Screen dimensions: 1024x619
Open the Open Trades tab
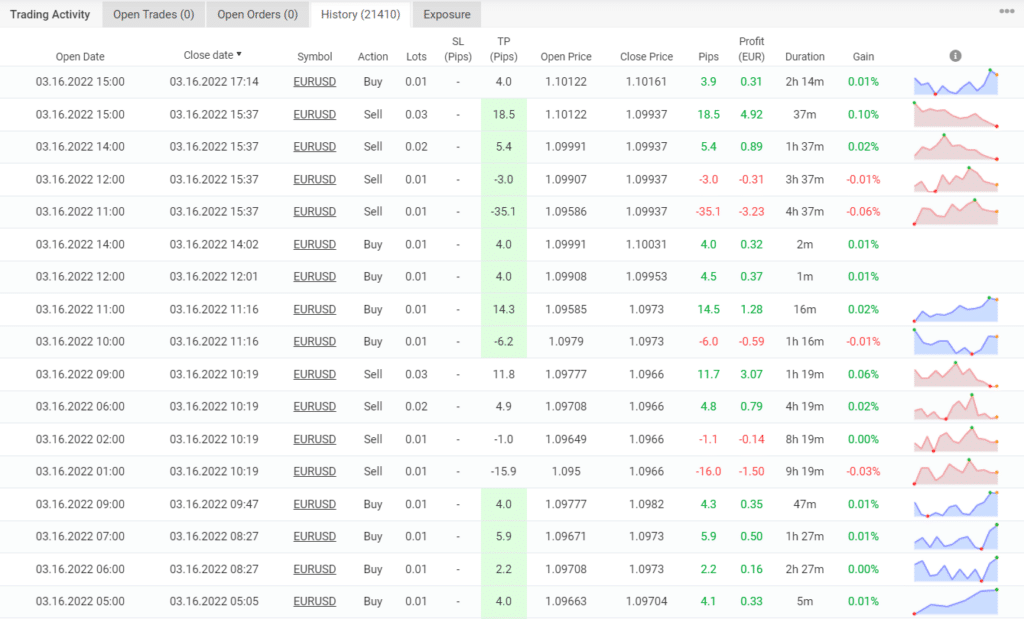(x=152, y=14)
